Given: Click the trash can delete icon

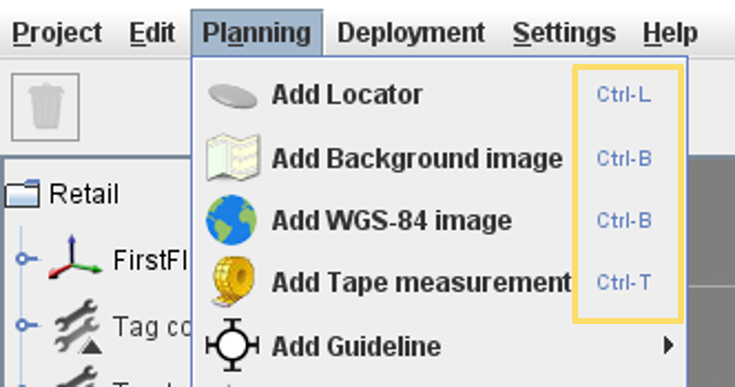Looking at the screenshot, I should pyautogui.click(x=45, y=107).
